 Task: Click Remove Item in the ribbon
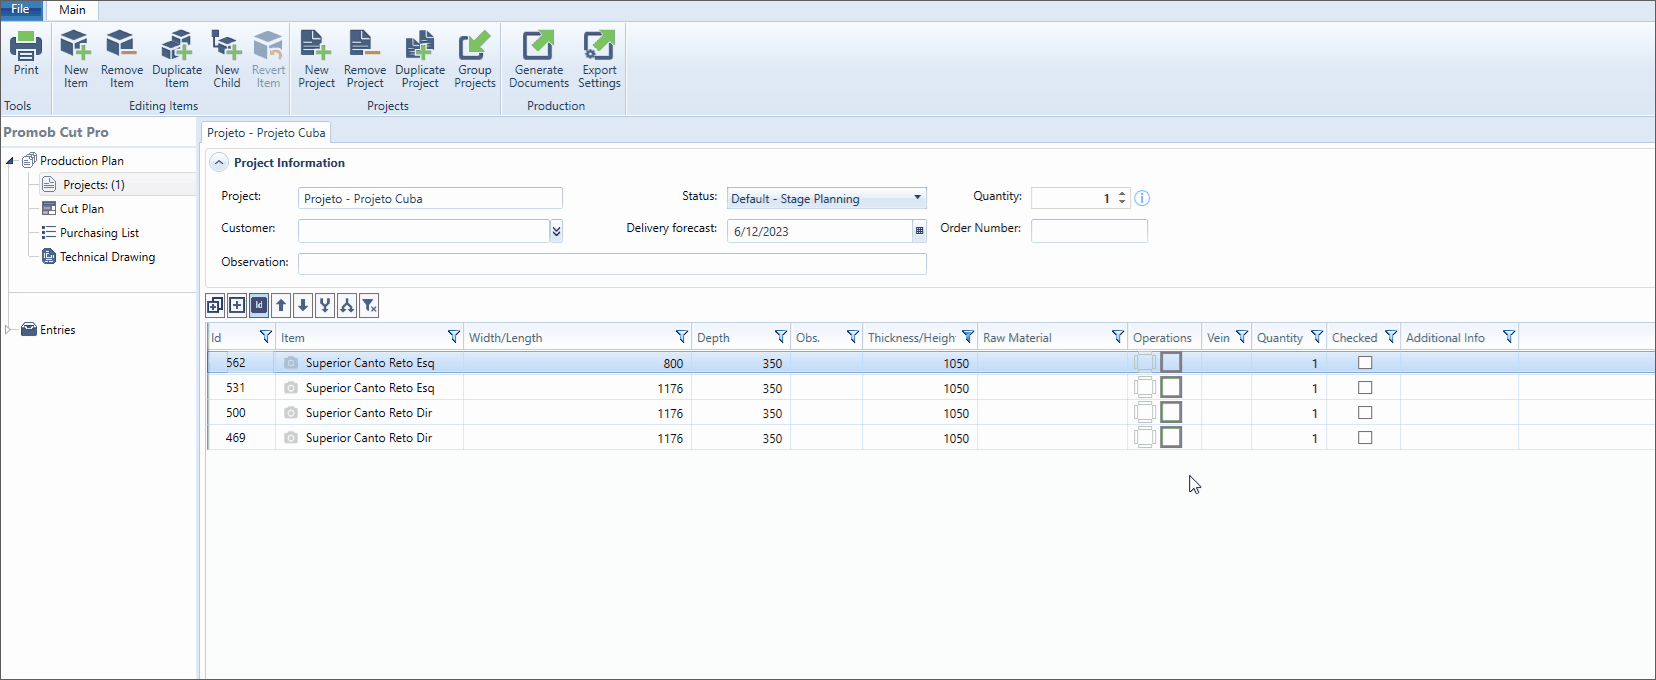(x=122, y=59)
